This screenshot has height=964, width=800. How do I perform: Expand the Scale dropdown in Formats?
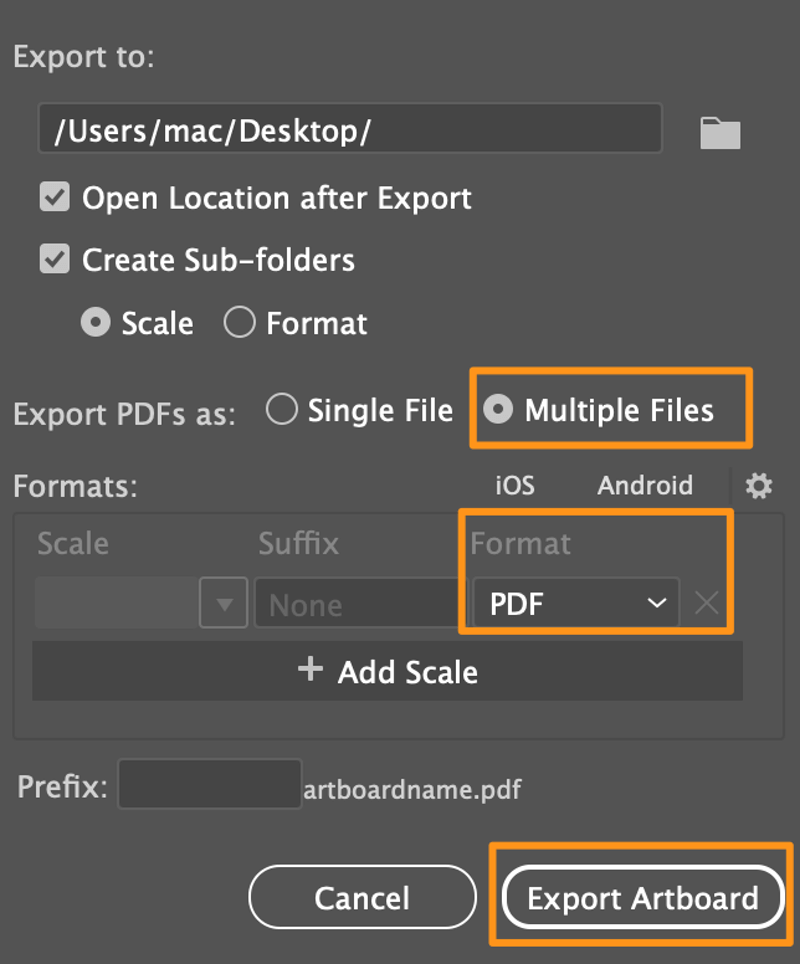(x=140, y=602)
